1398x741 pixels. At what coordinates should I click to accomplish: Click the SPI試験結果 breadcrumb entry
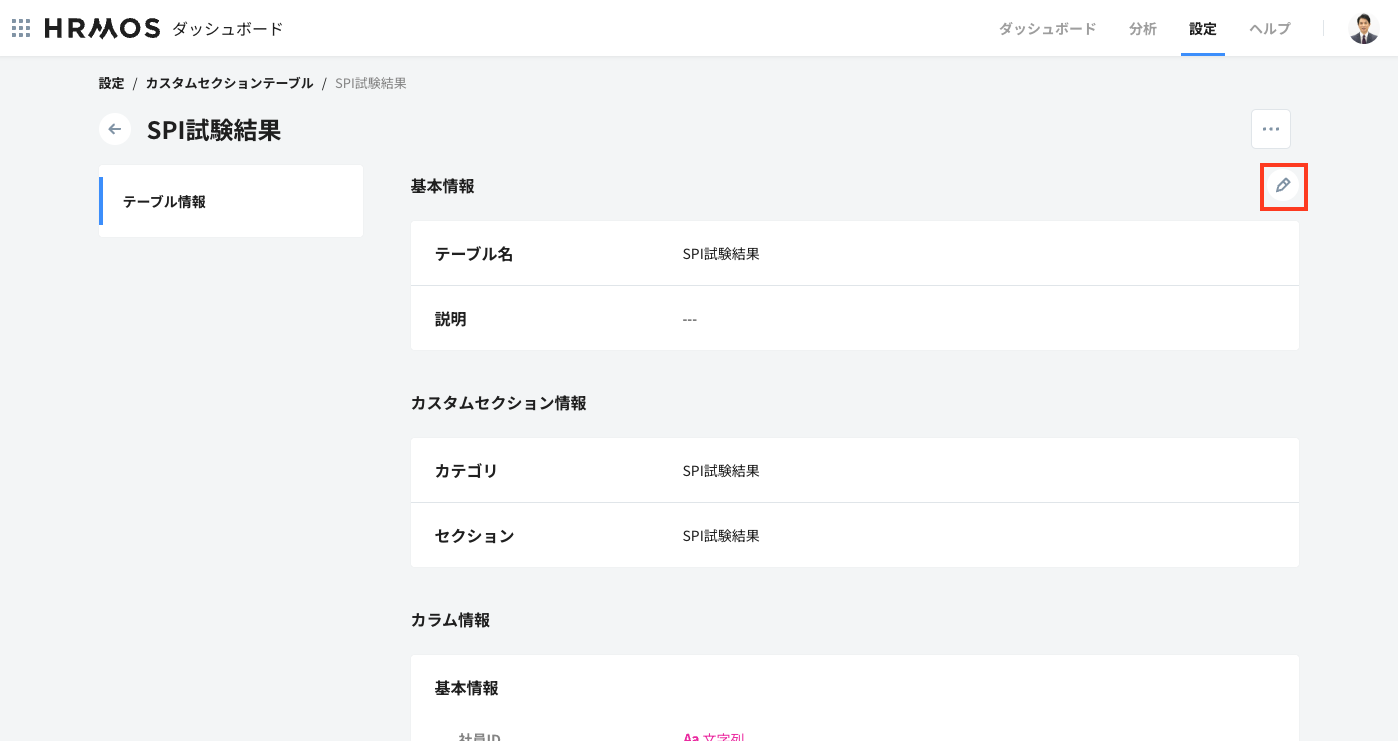point(372,83)
